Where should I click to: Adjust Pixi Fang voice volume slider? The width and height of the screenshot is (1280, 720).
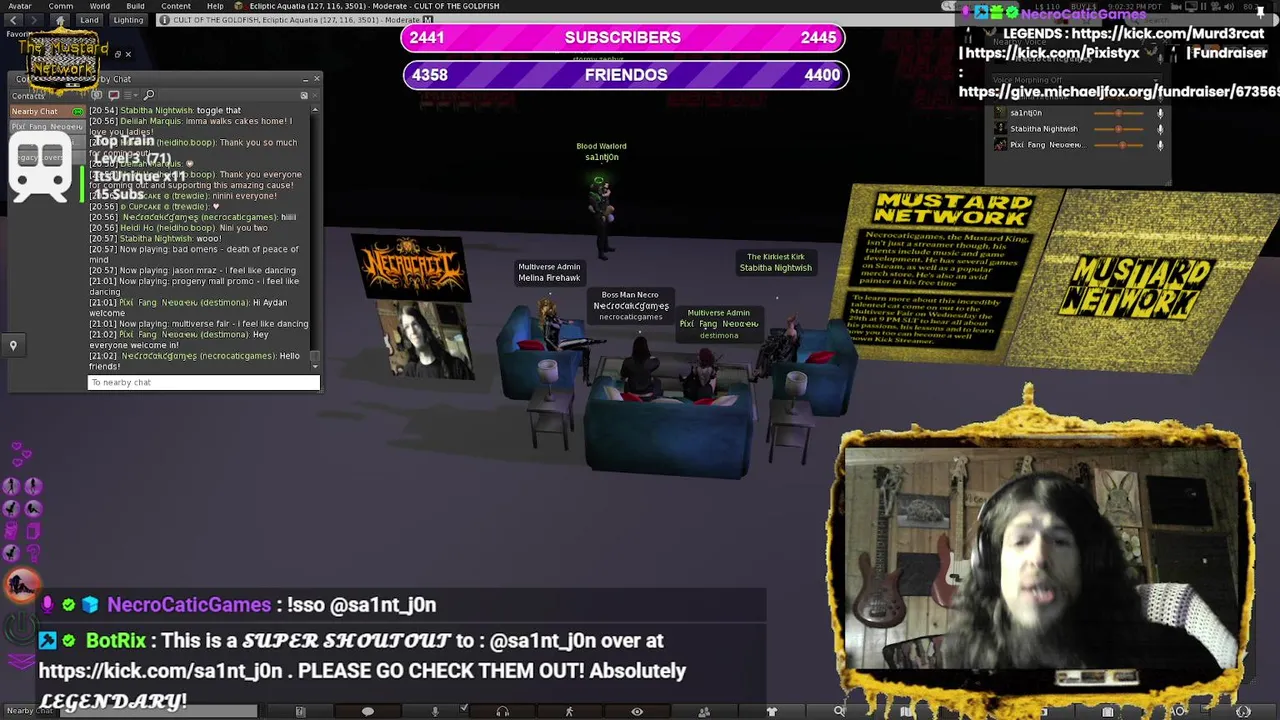click(x=1118, y=145)
